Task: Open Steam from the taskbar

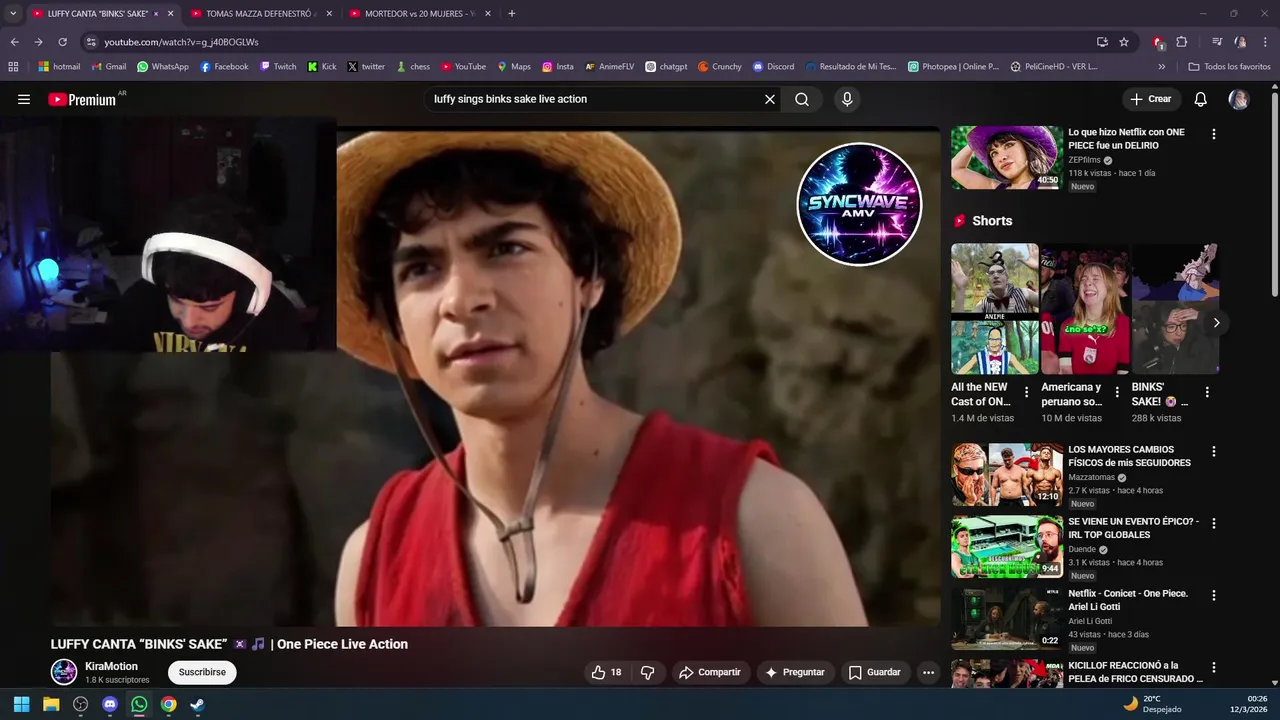Action: point(198,704)
